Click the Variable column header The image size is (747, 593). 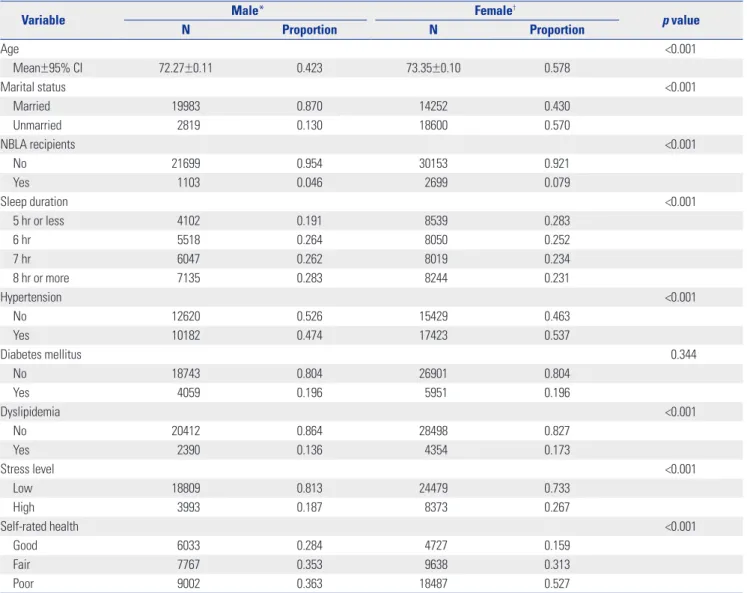click(43, 20)
